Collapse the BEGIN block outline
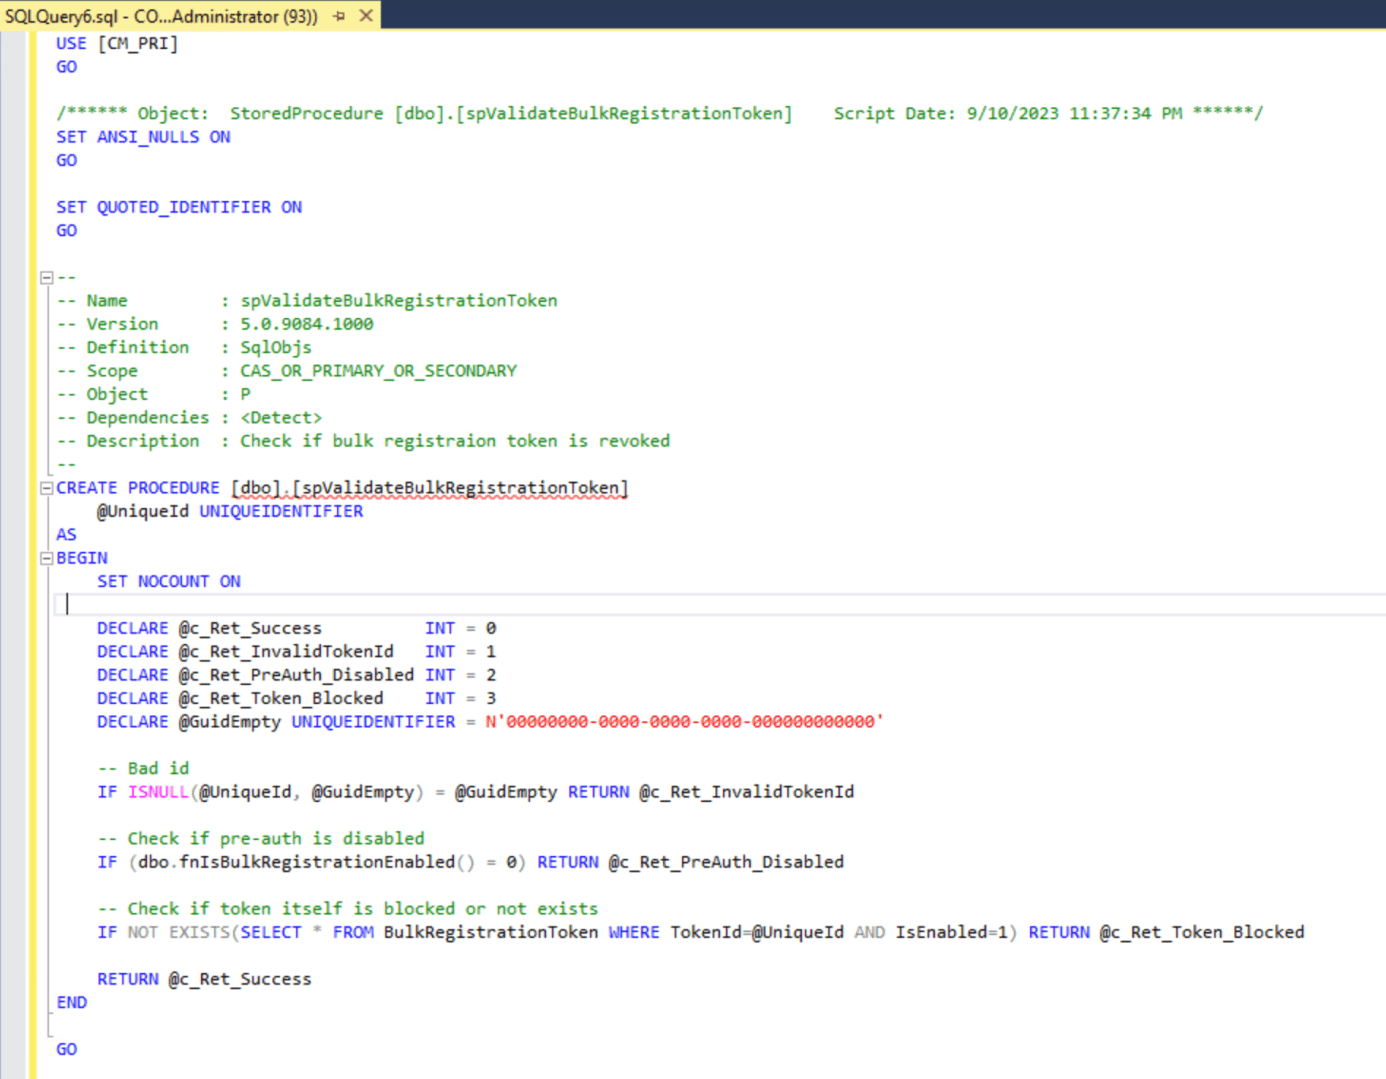 pos(46,558)
